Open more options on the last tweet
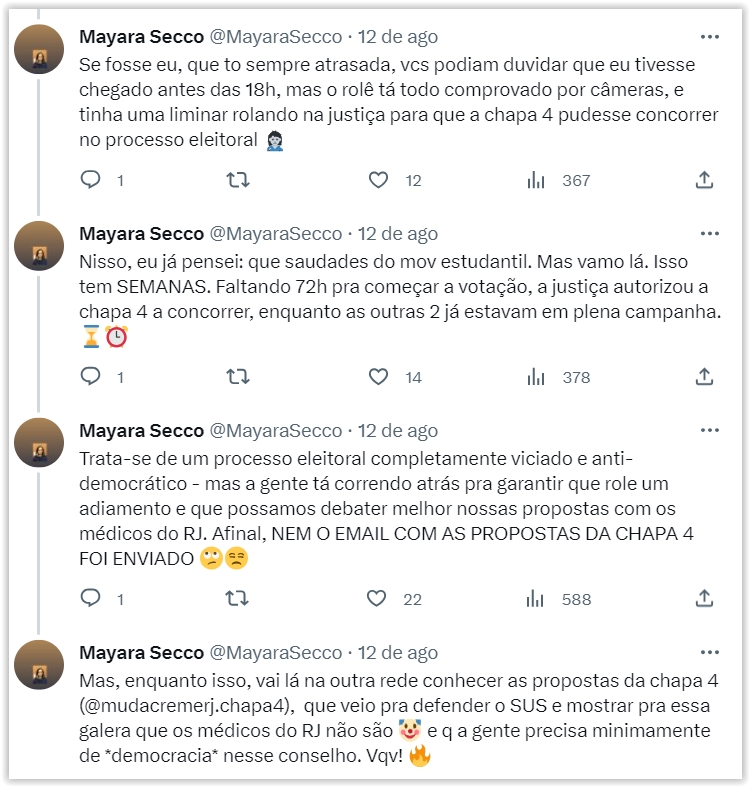This screenshot has width=750, height=787. pyautogui.click(x=710, y=653)
